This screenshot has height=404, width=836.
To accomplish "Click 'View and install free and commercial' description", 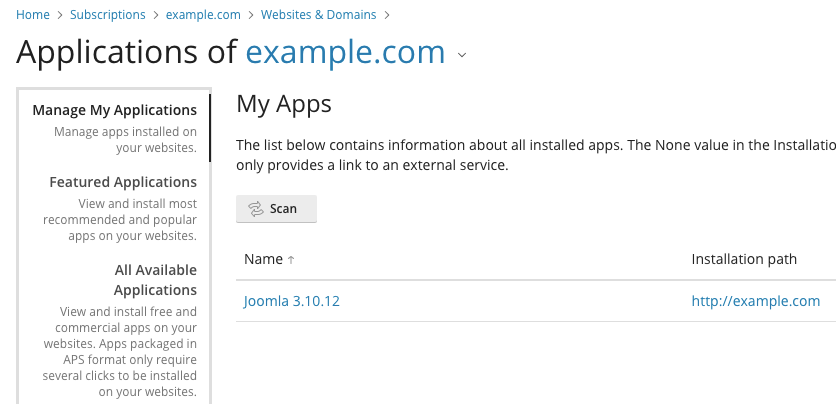I will (119, 352).
